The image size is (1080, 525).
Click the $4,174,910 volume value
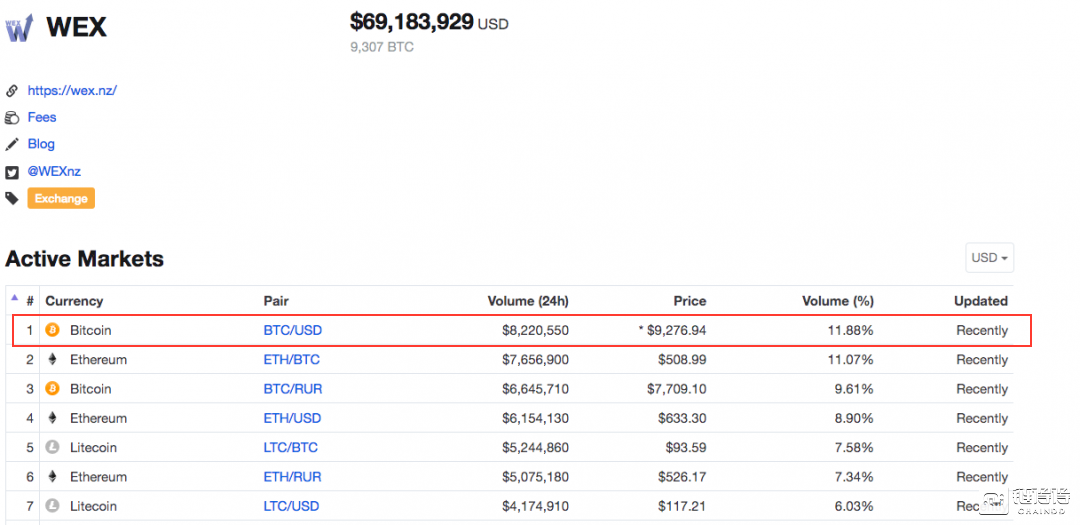[535, 506]
